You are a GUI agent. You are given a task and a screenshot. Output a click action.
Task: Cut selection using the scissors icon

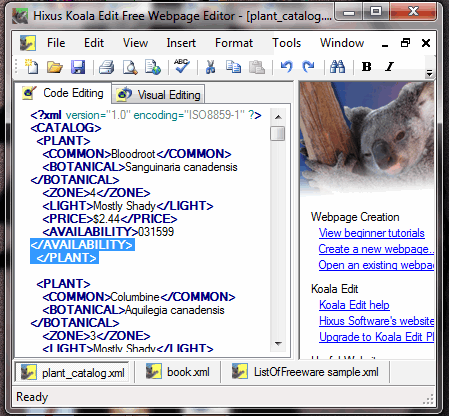210,67
